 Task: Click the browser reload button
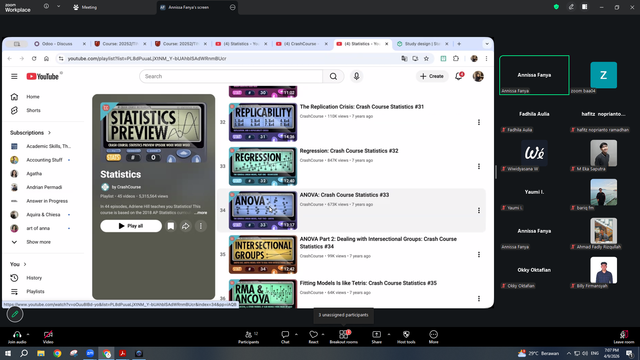(x=34, y=58)
